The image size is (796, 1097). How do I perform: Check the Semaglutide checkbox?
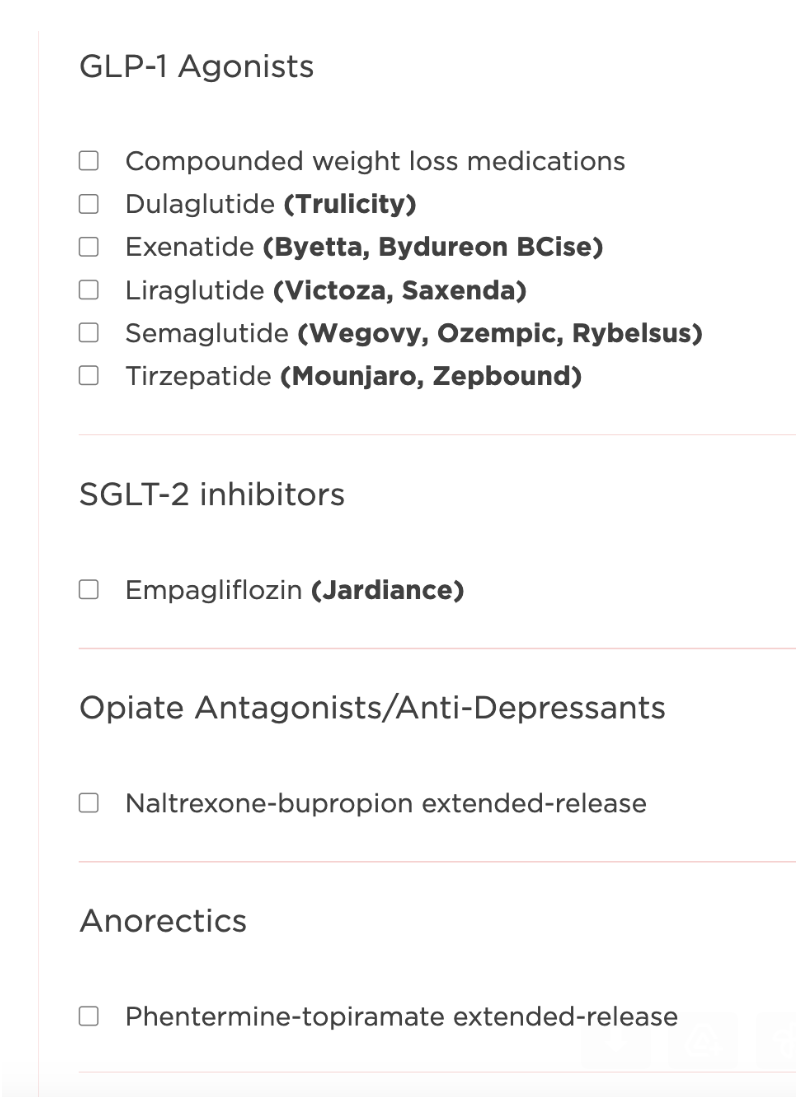point(89,334)
